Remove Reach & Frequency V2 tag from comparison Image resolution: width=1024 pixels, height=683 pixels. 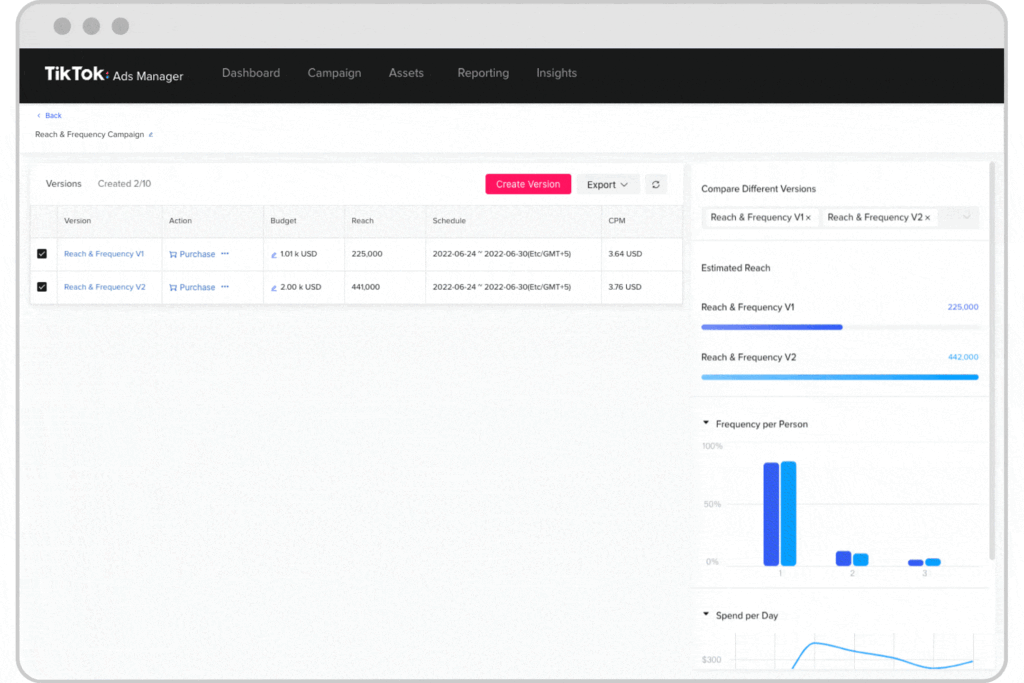tap(927, 217)
